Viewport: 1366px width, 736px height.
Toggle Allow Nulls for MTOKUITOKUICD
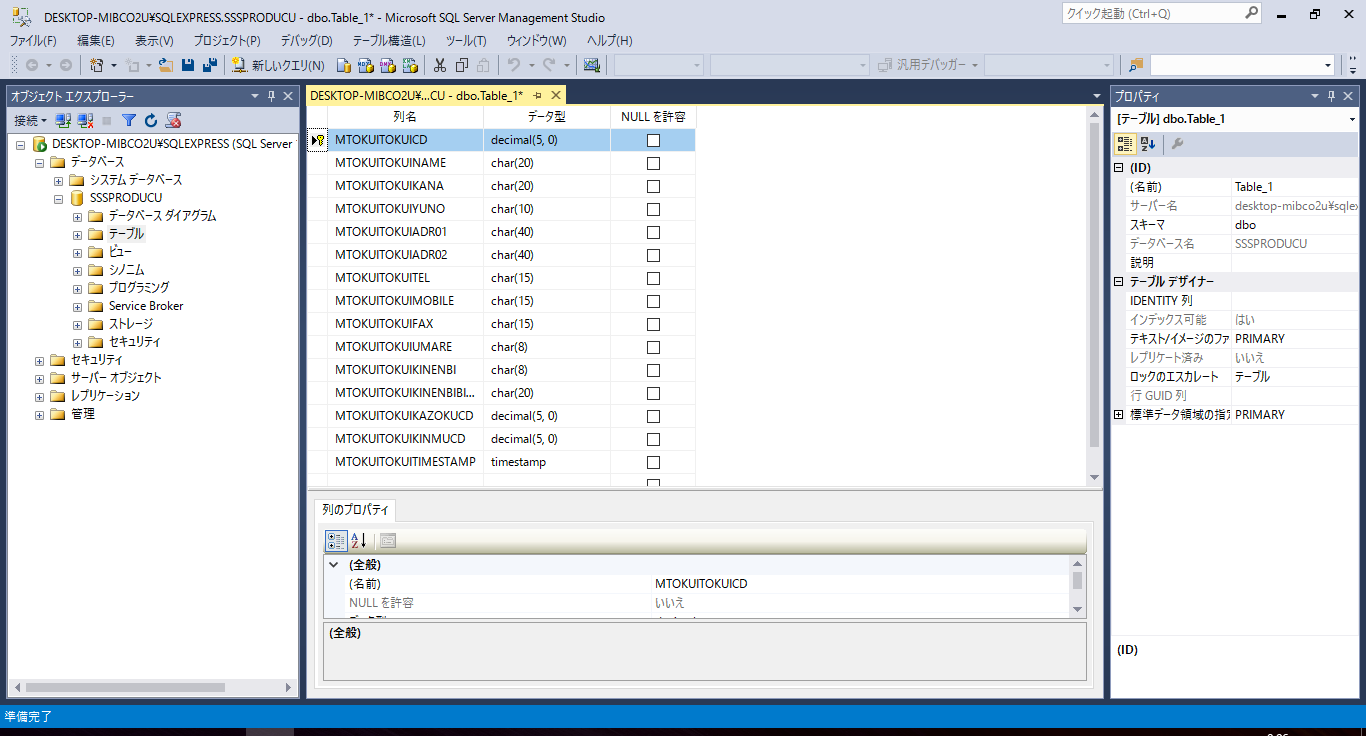(x=653, y=140)
